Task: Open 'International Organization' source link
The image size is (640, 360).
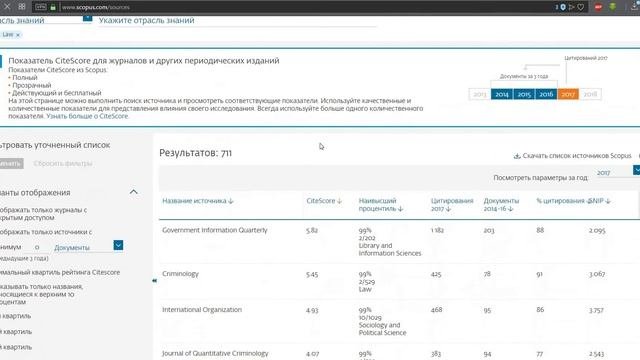Action: click(202, 310)
